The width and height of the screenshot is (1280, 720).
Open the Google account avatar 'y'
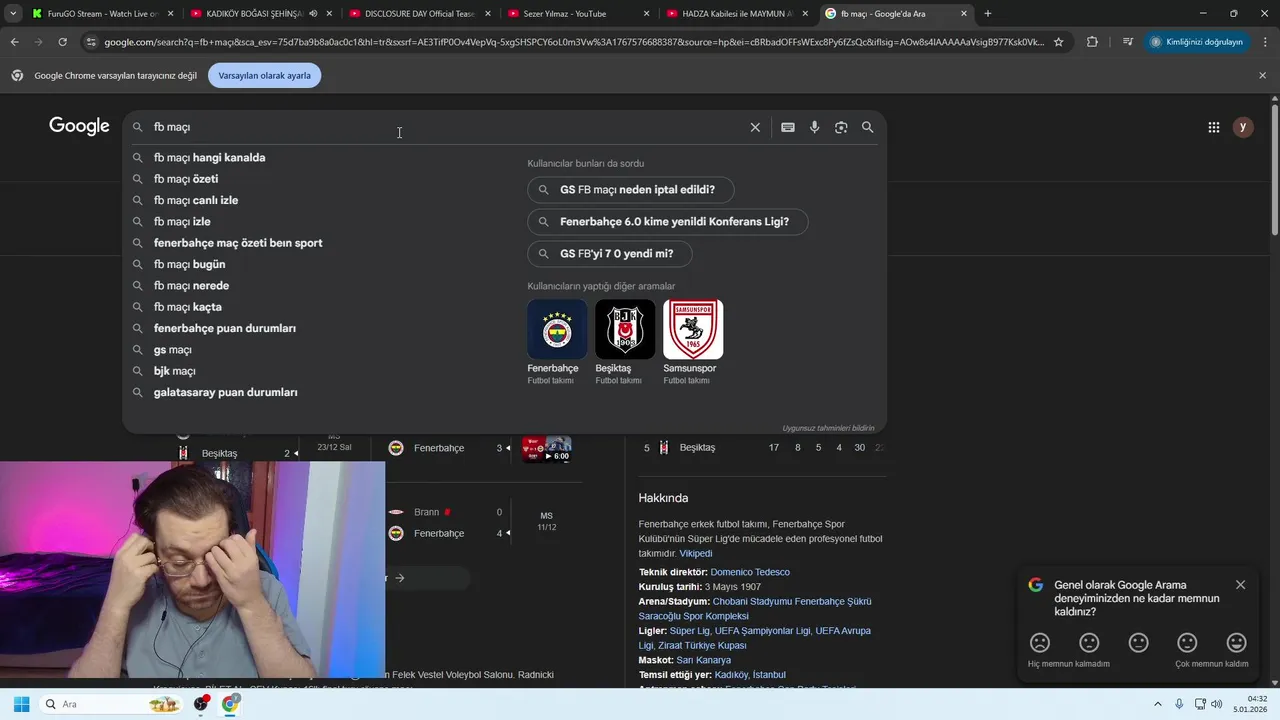[x=1243, y=127]
